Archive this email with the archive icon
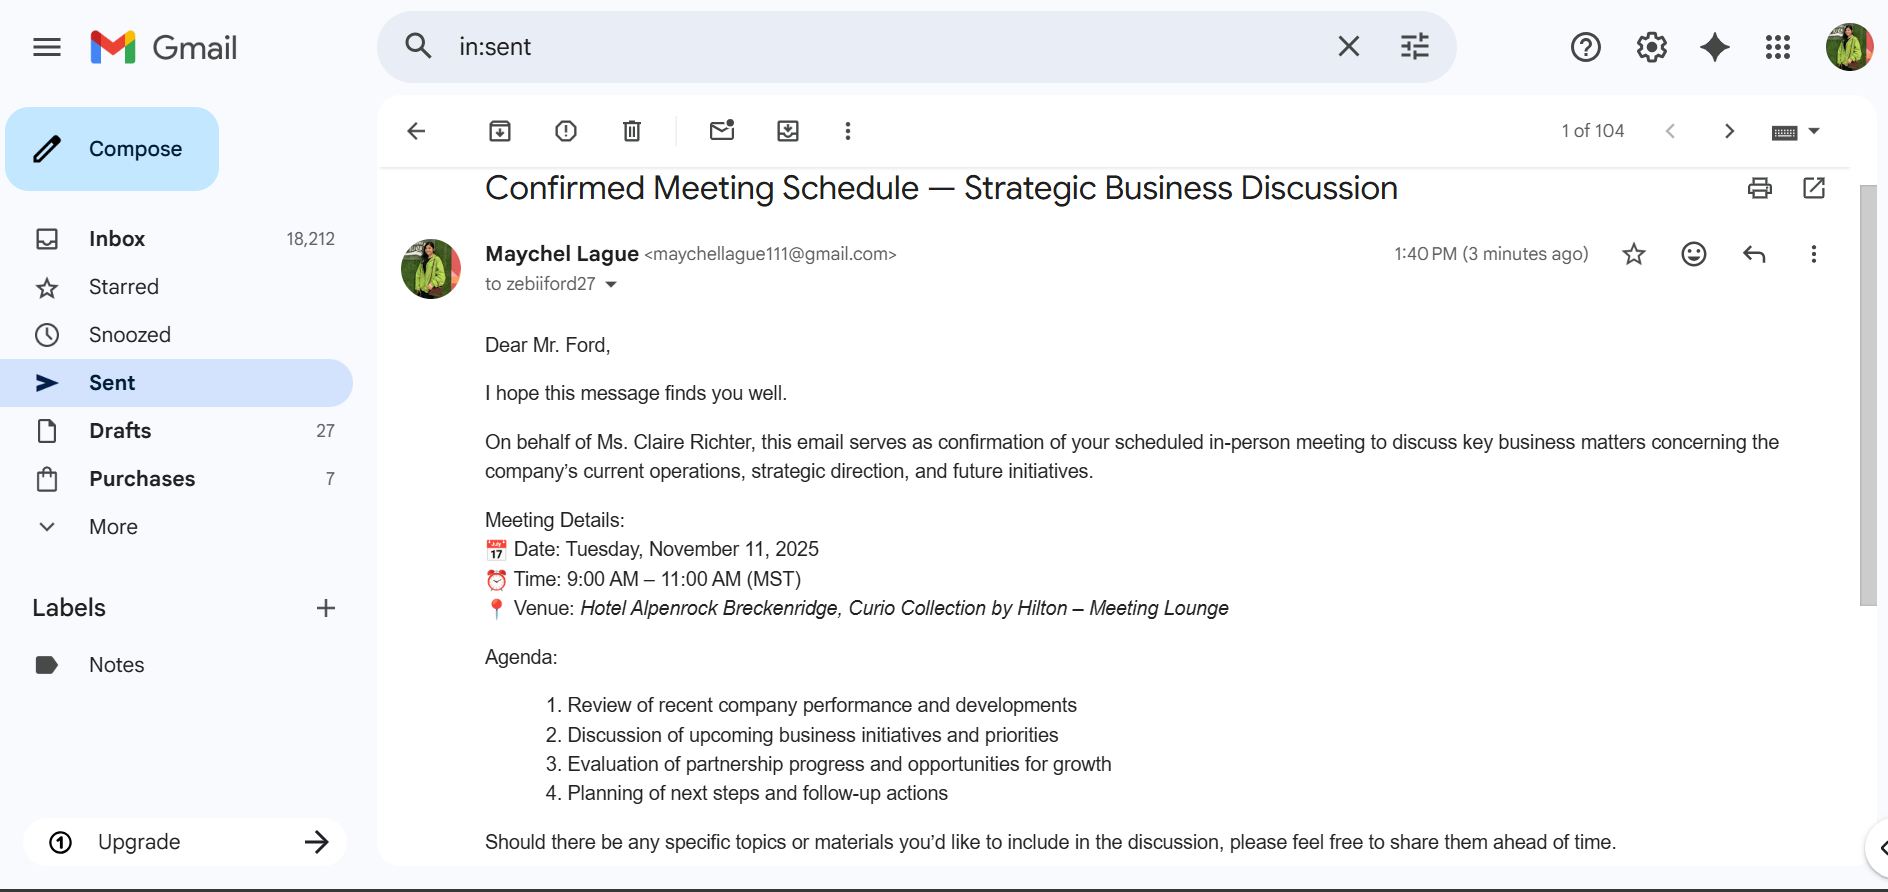 point(499,131)
